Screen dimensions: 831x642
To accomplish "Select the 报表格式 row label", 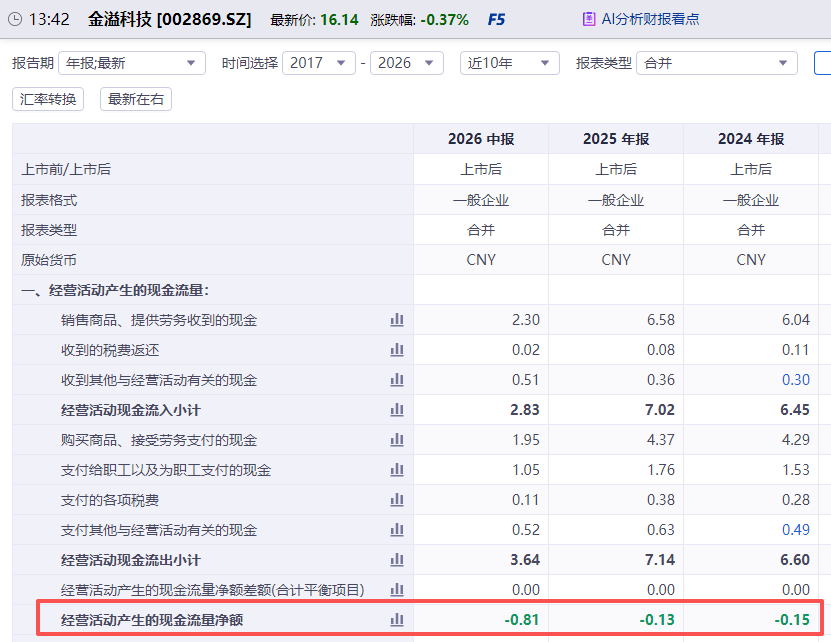I will (x=49, y=200).
